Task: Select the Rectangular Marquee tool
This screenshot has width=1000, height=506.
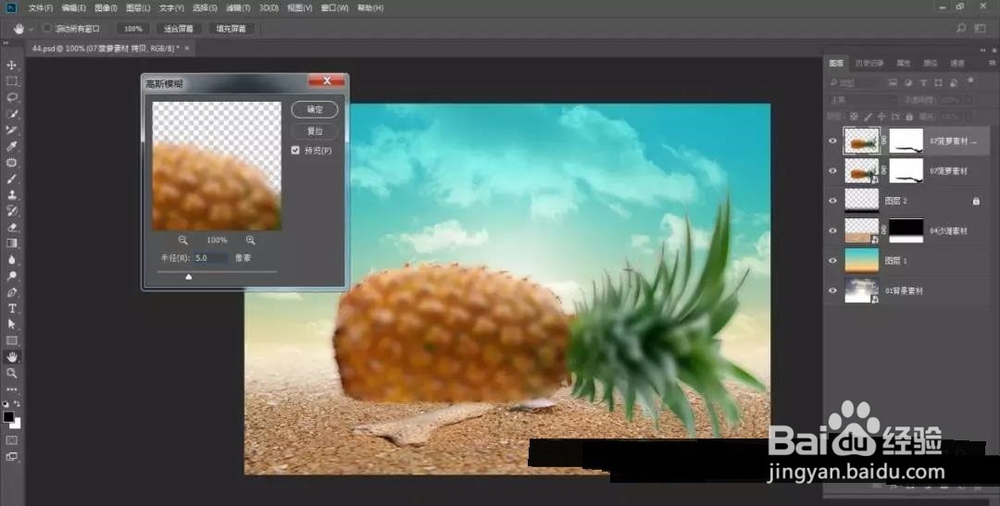Action: (11, 82)
